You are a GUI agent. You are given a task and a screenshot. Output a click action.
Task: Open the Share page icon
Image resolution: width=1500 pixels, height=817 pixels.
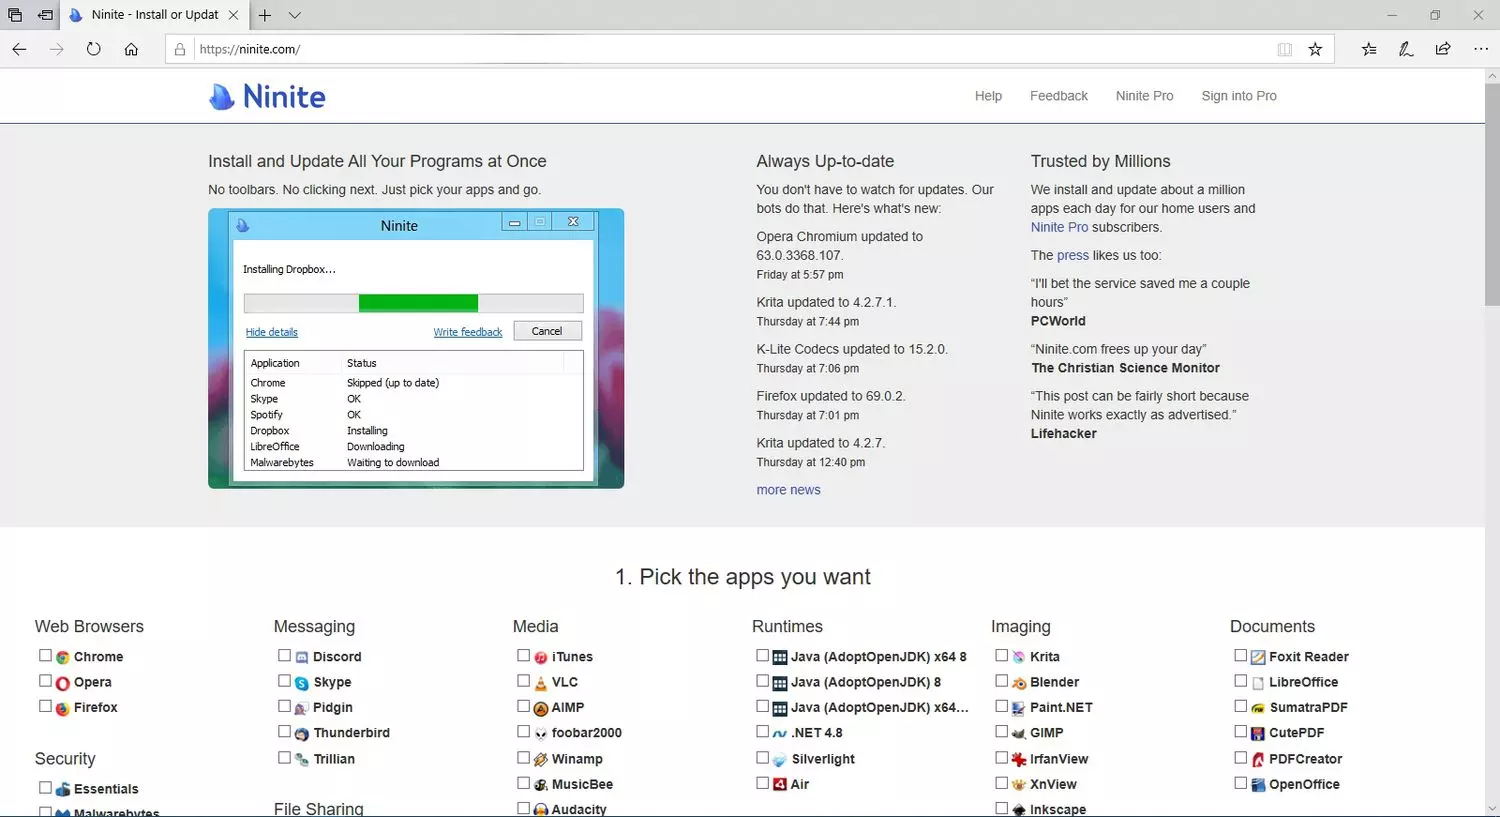point(1443,49)
